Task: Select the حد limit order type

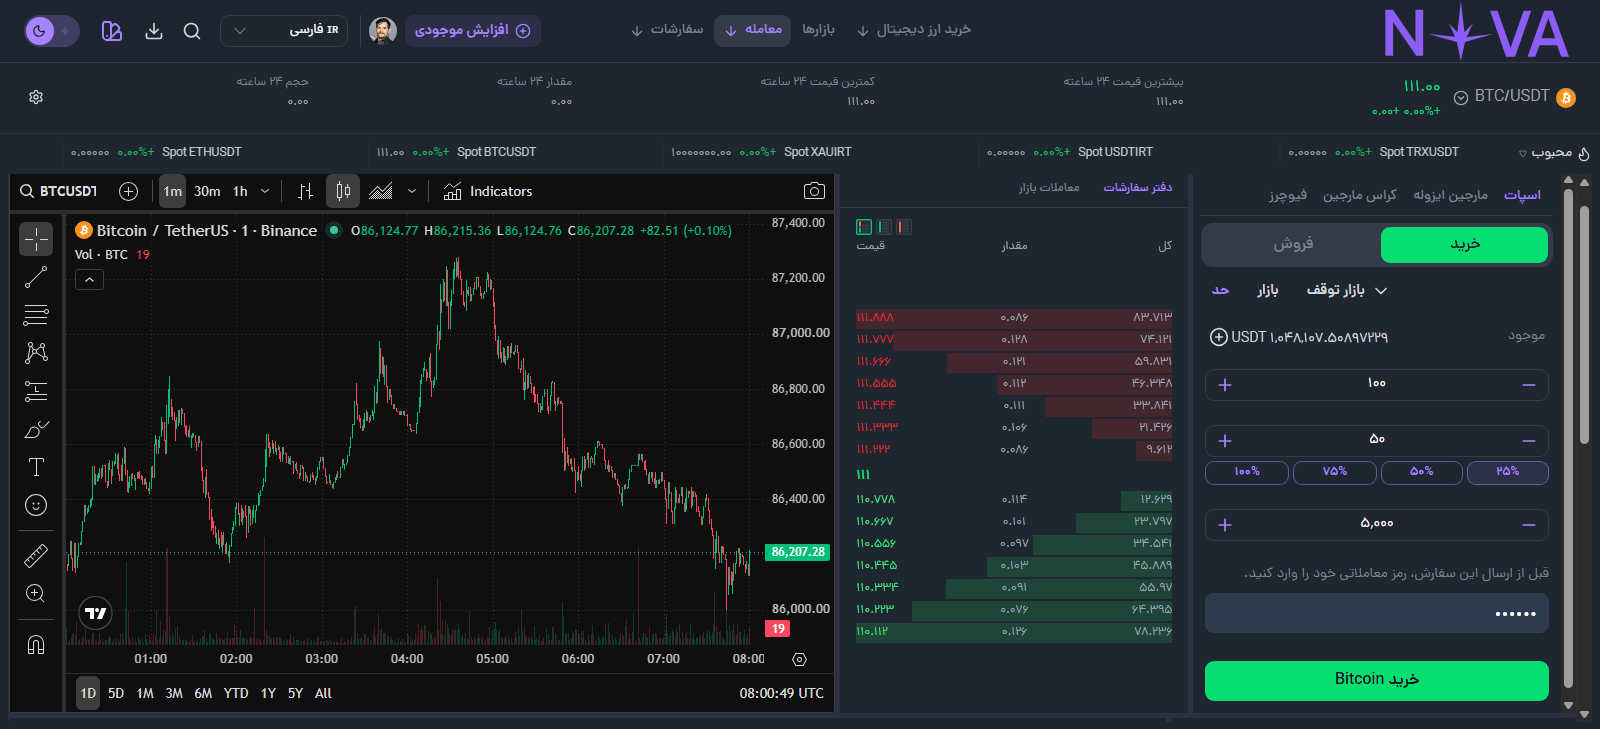Action: (x=1220, y=290)
